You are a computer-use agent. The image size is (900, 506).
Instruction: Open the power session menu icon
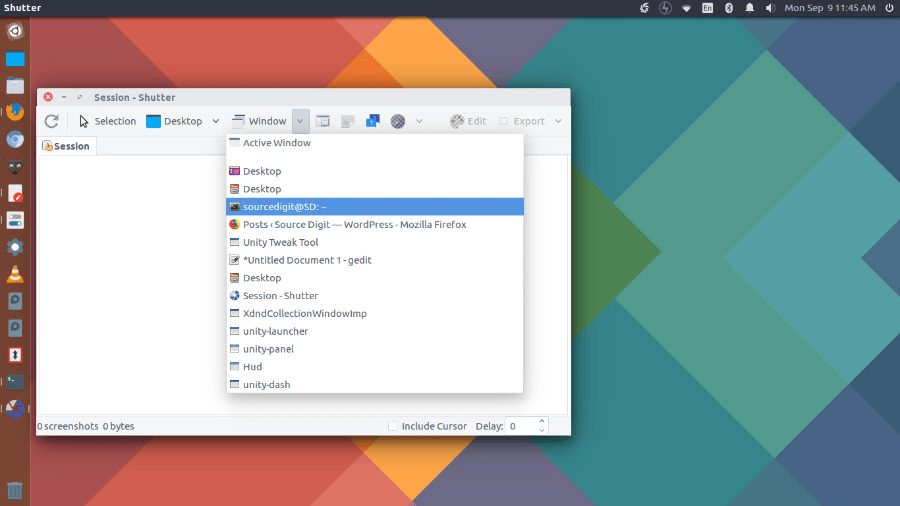(x=889, y=8)
